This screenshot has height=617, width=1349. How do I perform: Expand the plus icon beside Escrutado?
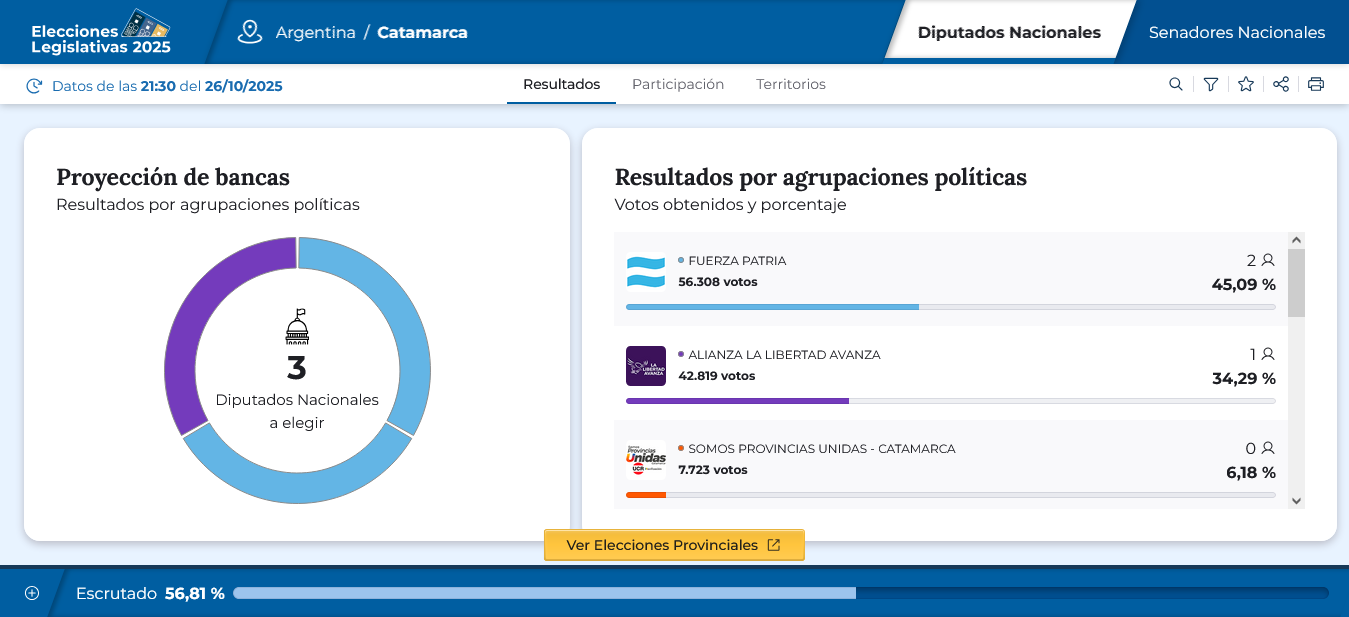32,593
